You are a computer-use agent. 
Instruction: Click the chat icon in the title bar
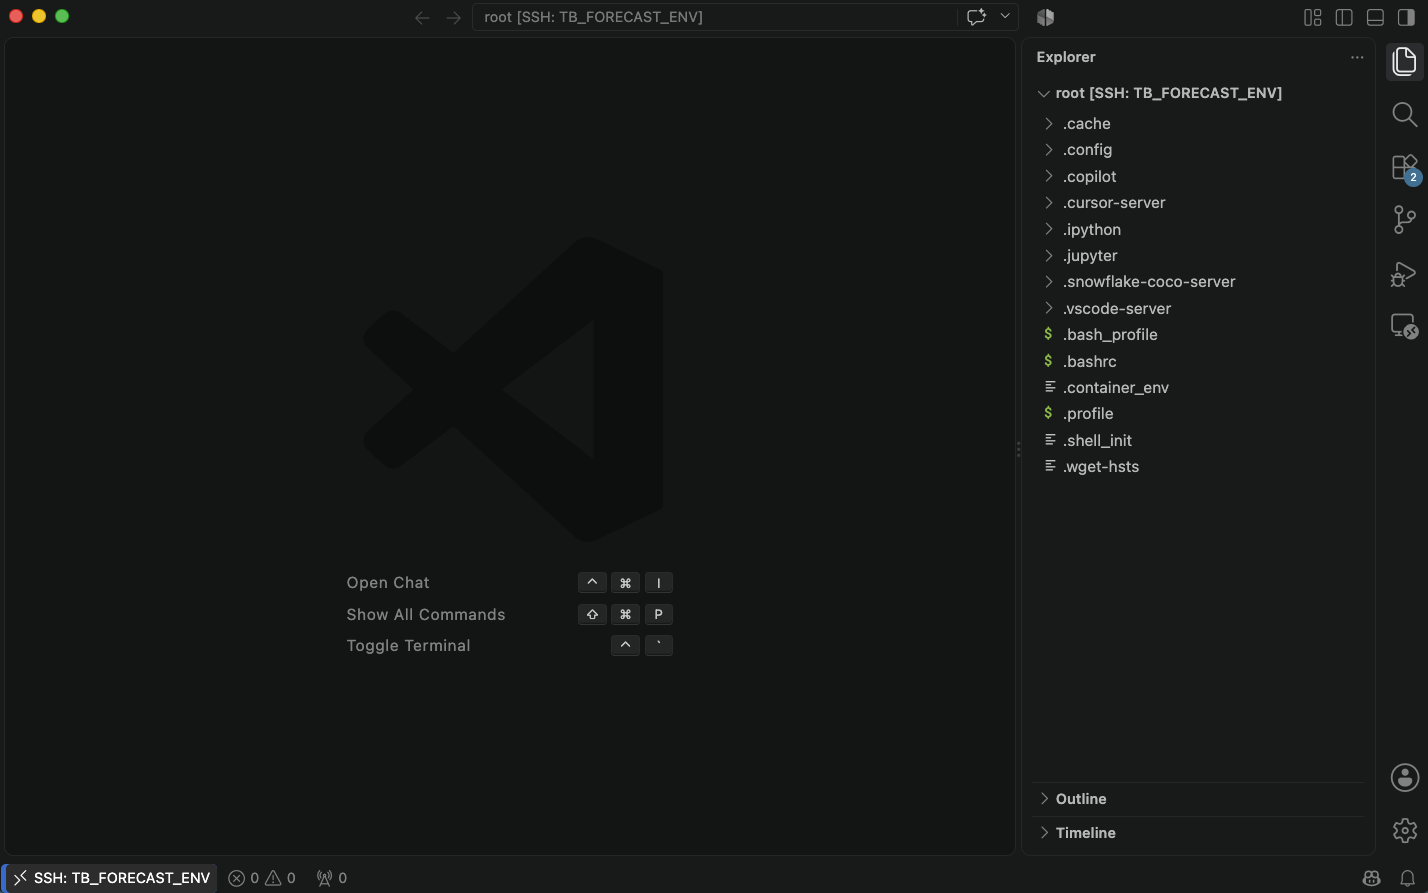pyautogui.click(x=976, y=17)
